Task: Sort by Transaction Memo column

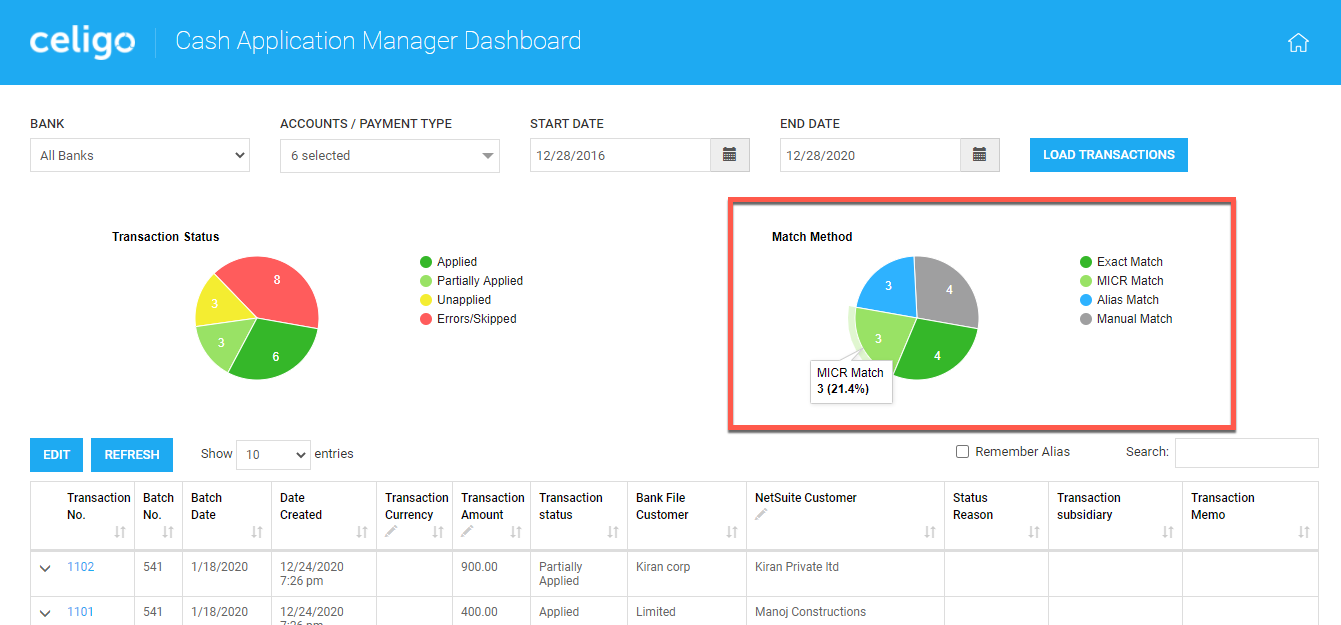Action: pos(1303,532)
